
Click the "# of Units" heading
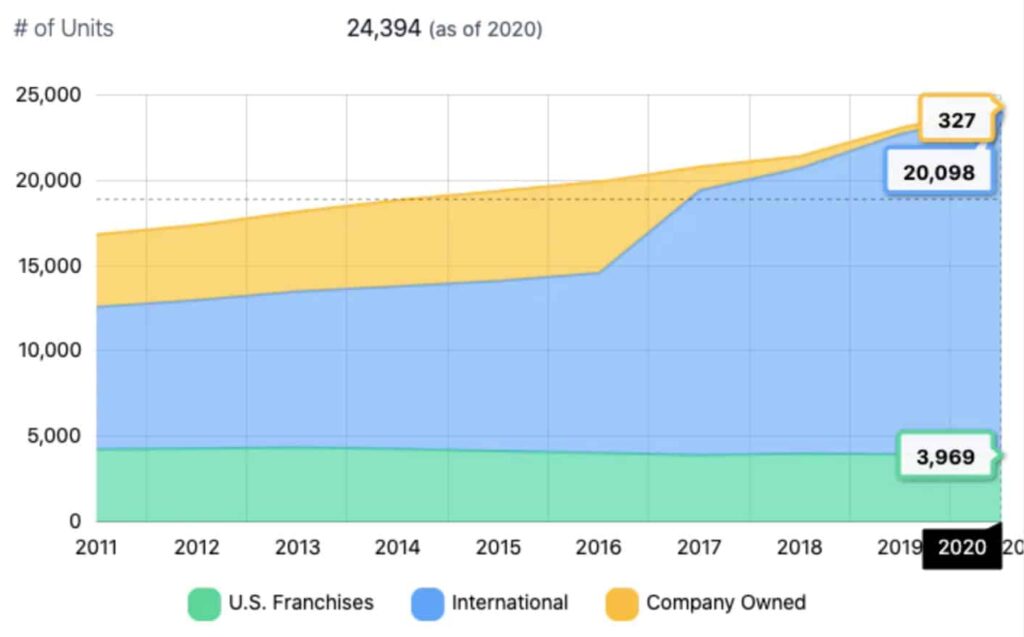click(x=64, y=28)
